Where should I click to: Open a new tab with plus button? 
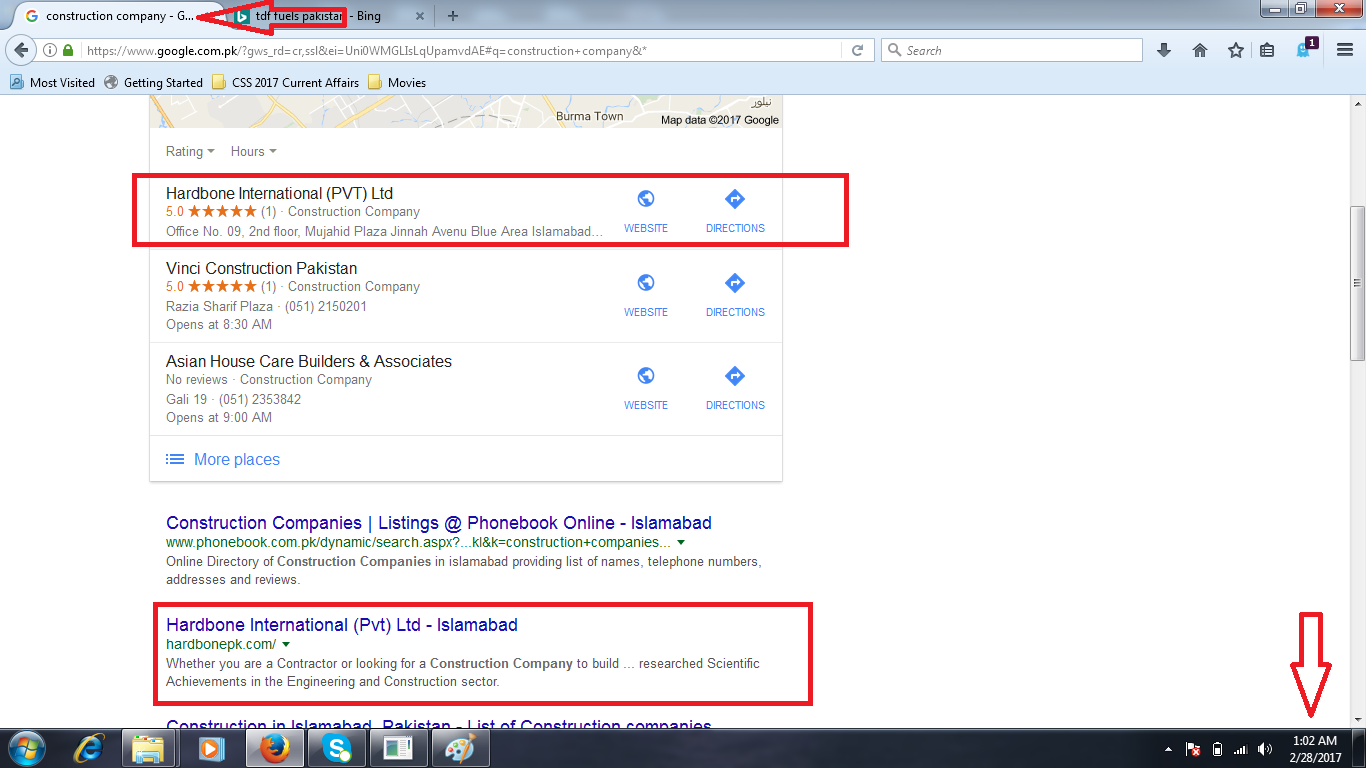(x=453, y=16)
